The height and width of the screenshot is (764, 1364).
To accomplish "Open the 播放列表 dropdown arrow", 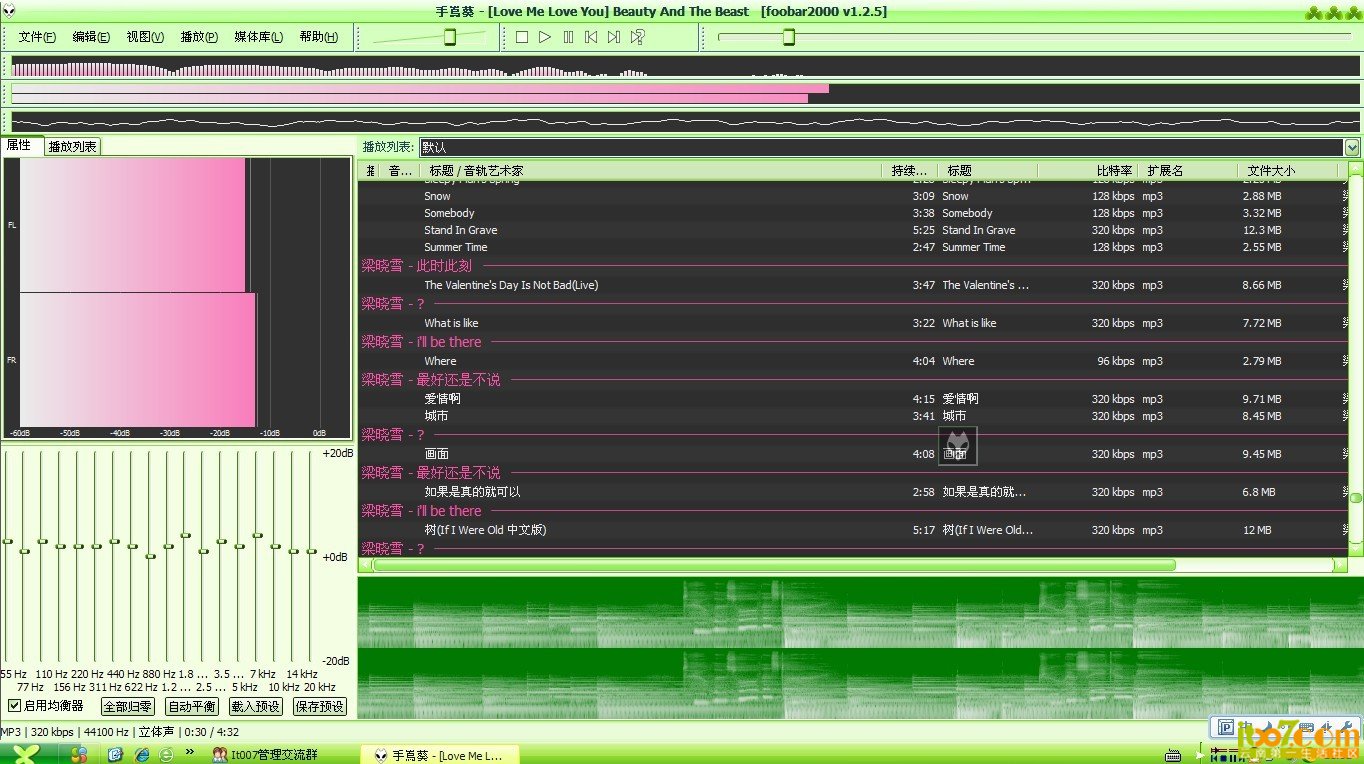I will [x=1353, y=147].
